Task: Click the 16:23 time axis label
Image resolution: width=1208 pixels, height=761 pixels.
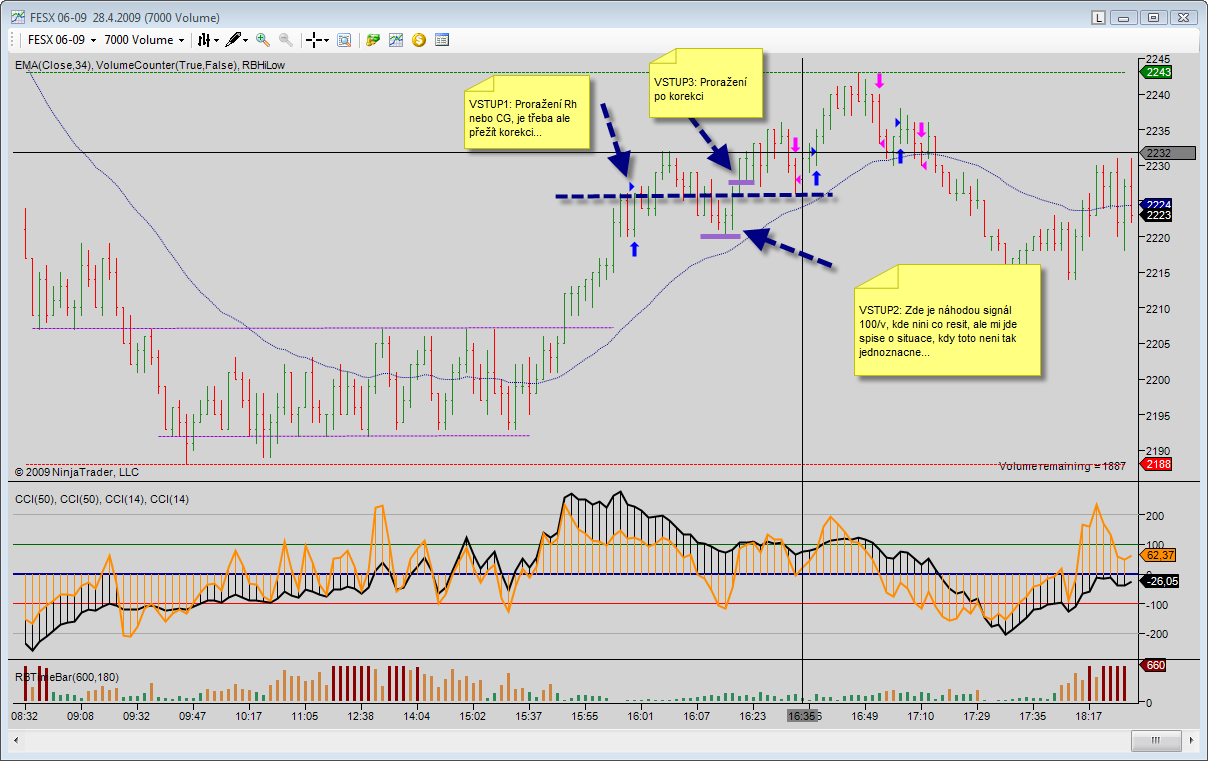Action: pyautogui.click(x=753, y=716)
